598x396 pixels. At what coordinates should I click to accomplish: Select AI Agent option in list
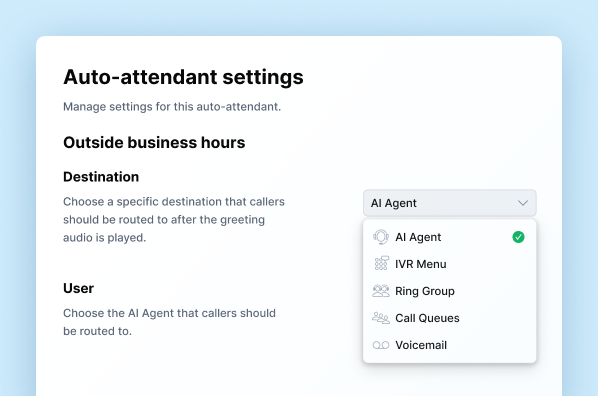click(450, 237)
